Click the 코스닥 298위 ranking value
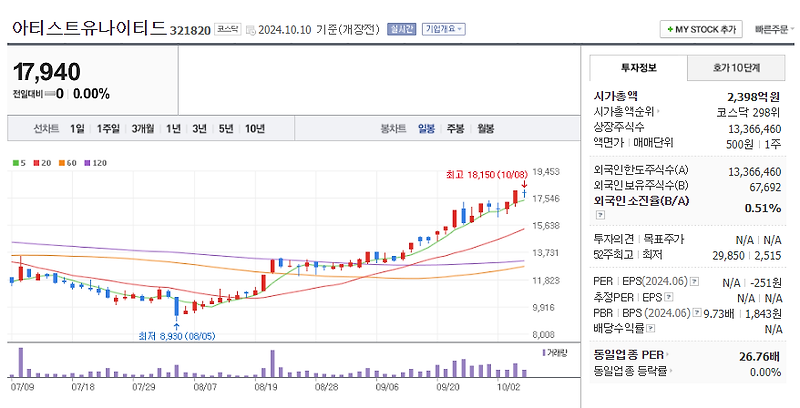 click(748, 112)
